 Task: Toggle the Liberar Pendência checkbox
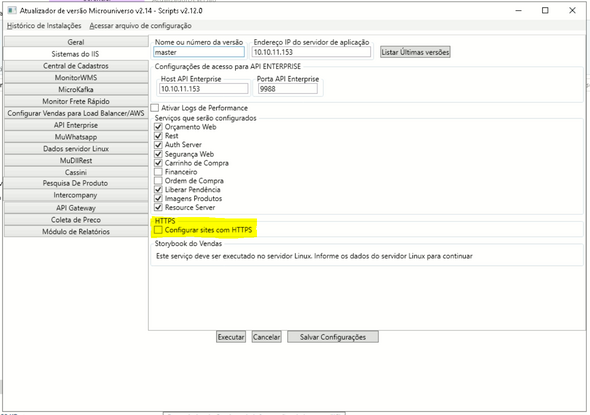(158, 190)
